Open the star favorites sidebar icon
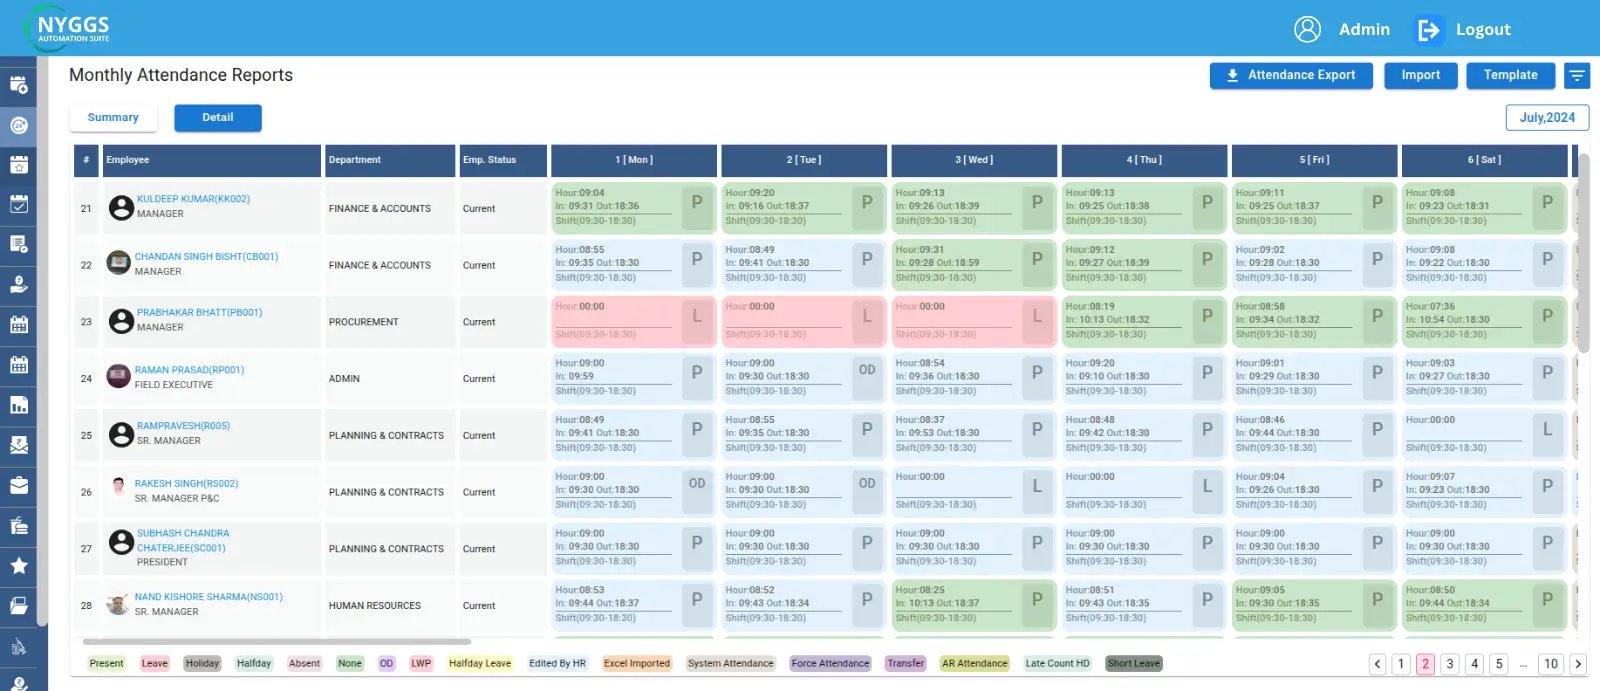 pyautogui.click(x=18, y=565)
